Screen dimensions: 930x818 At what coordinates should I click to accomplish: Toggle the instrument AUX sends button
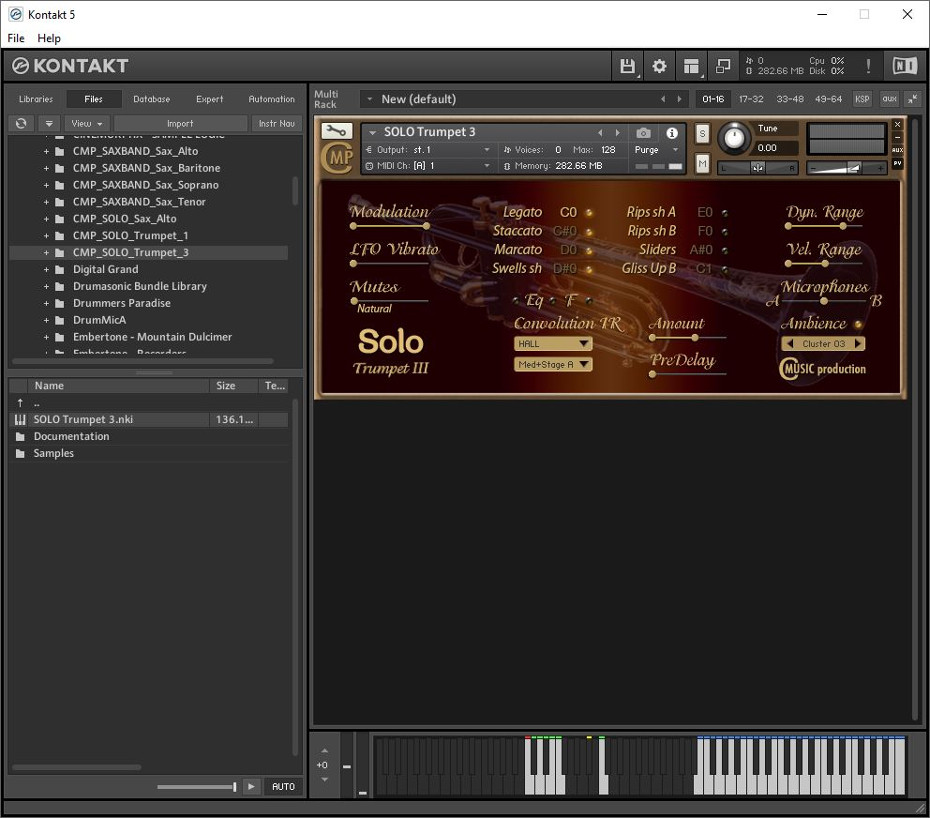pyautogui.click(x=897, y=150)
